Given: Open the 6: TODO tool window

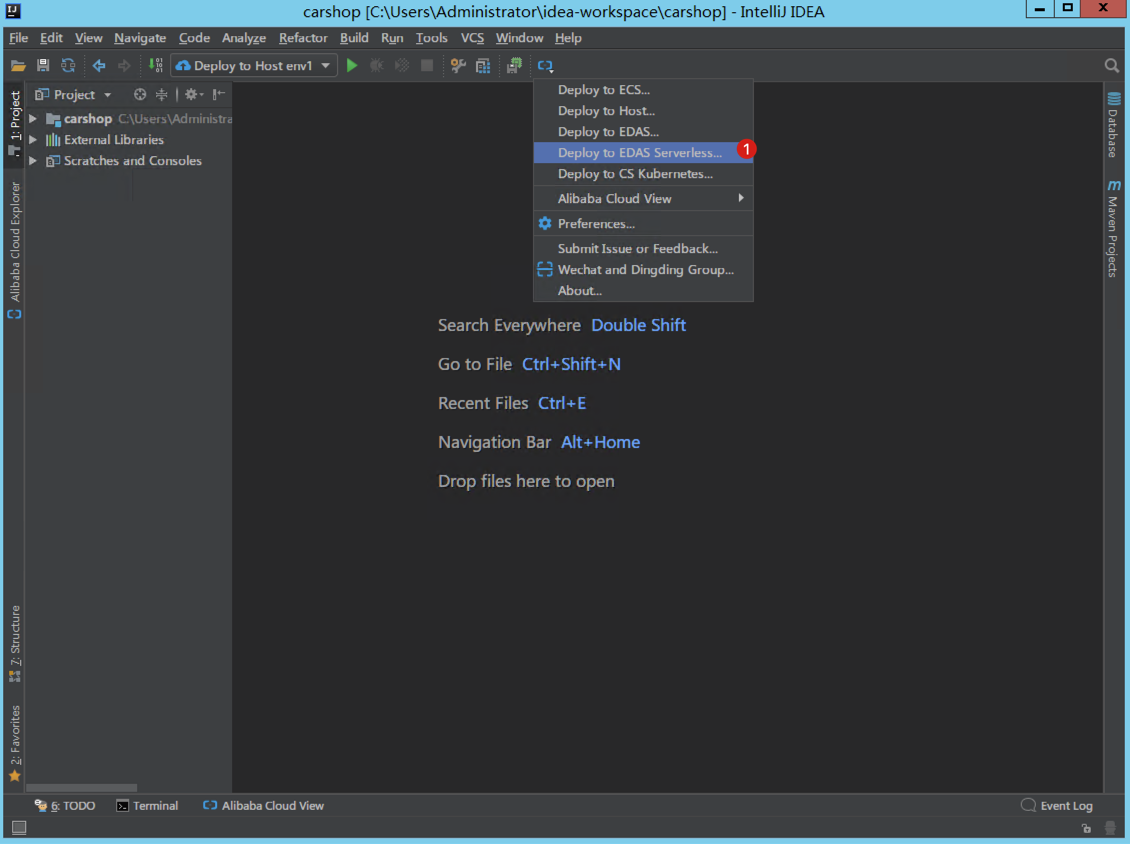Looking at the screenshot, I should 65,806.
